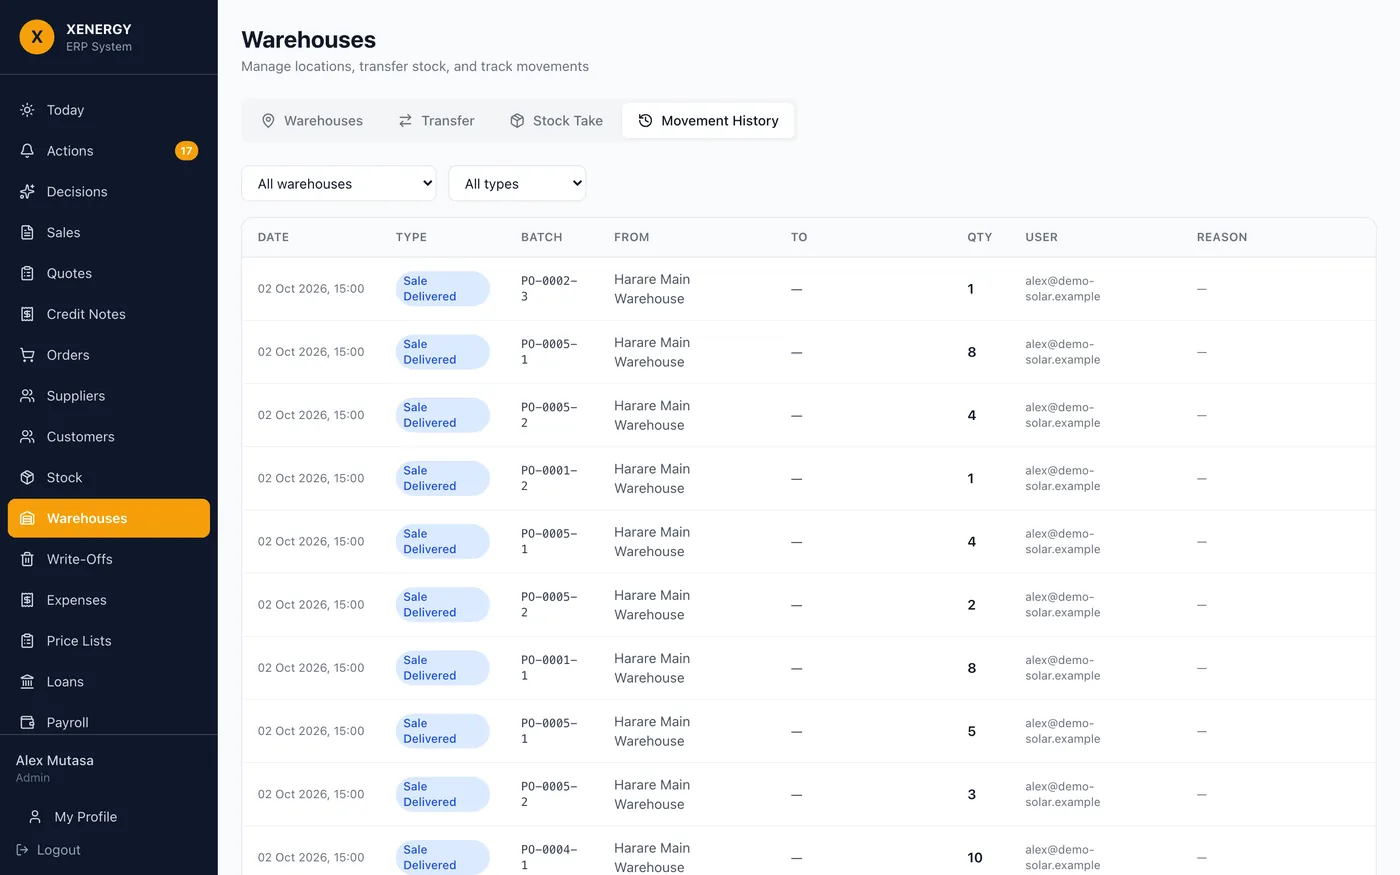The image size is (1400, 875).
Task: Switch to the Stock Take tab
Action: coord(556,121)
